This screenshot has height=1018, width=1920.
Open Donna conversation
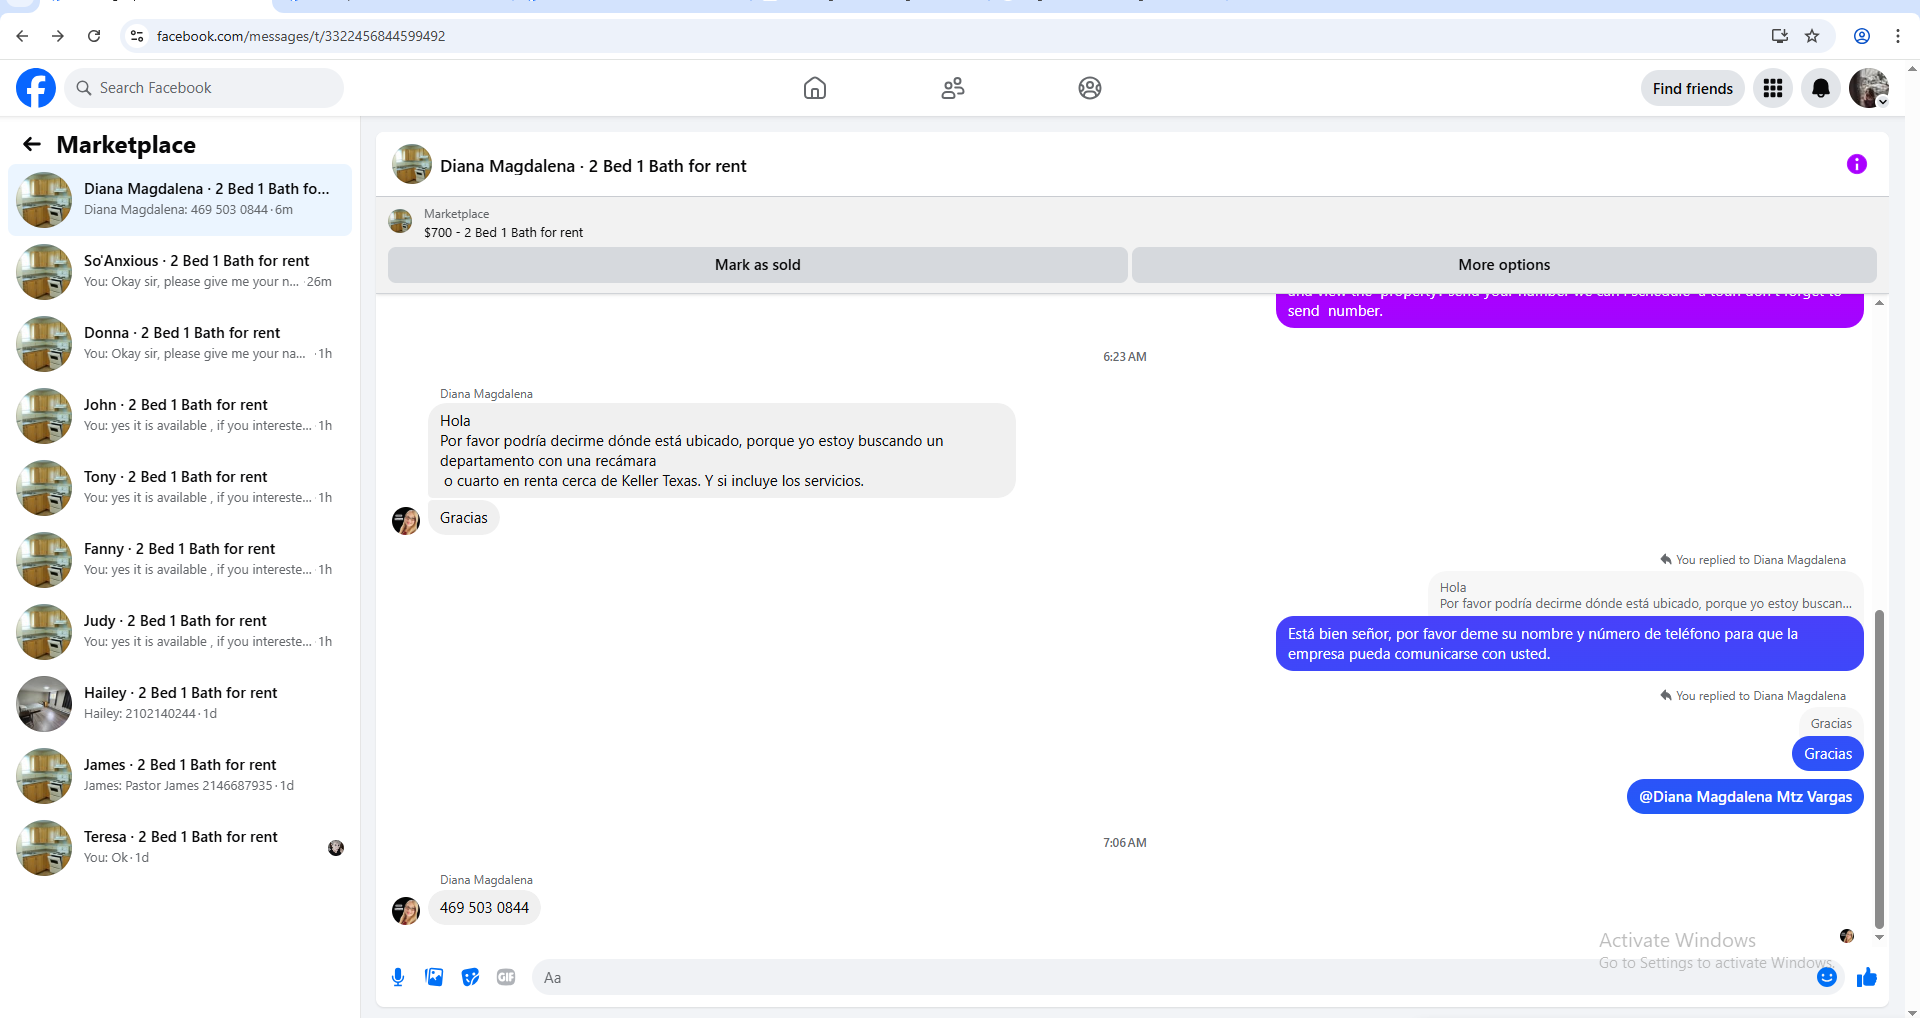(x=180, y=344)
